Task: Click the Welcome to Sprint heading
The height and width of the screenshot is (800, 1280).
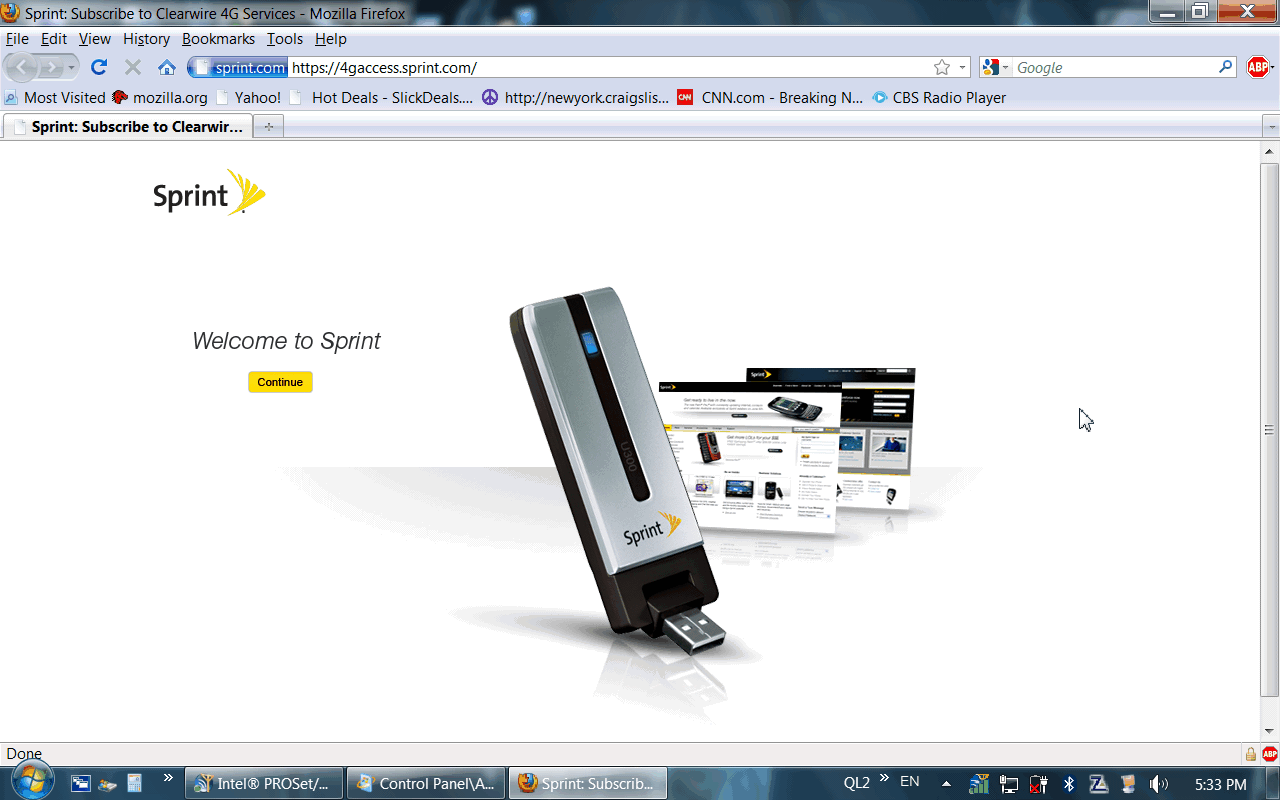Action: pyautogui.click(x=286, y=341)
